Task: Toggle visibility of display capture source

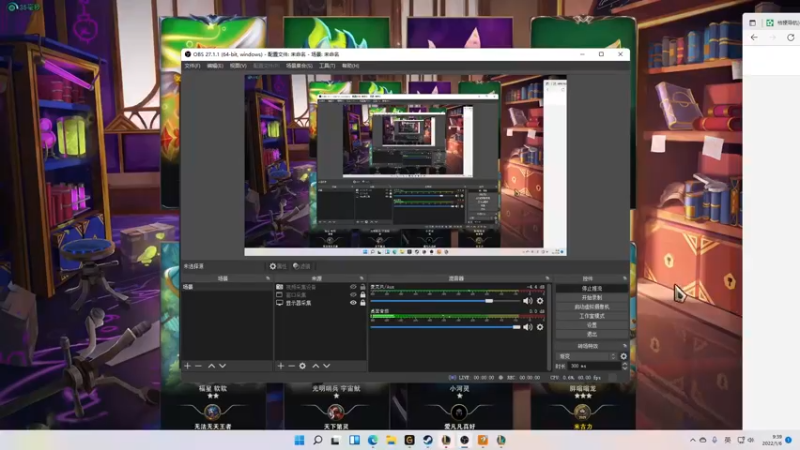Action: (x=353, y=303)
